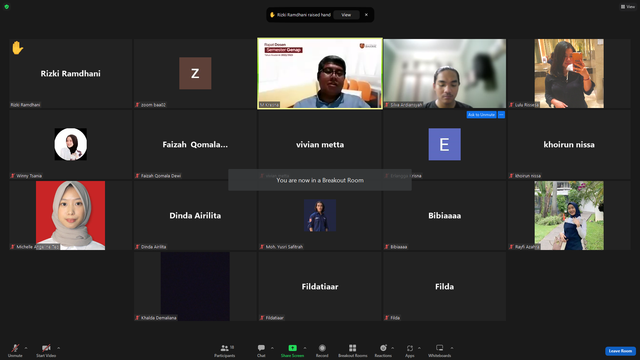Click the breakout room notification banner
The height and width of the screenshot is (360, 640).
[x=320, y=180]
